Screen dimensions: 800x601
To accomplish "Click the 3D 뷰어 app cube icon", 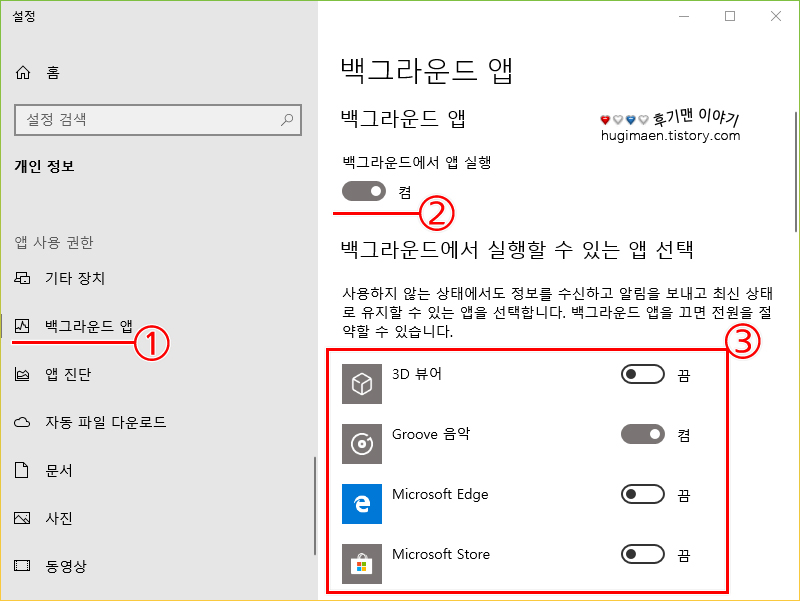I will 362,384.
